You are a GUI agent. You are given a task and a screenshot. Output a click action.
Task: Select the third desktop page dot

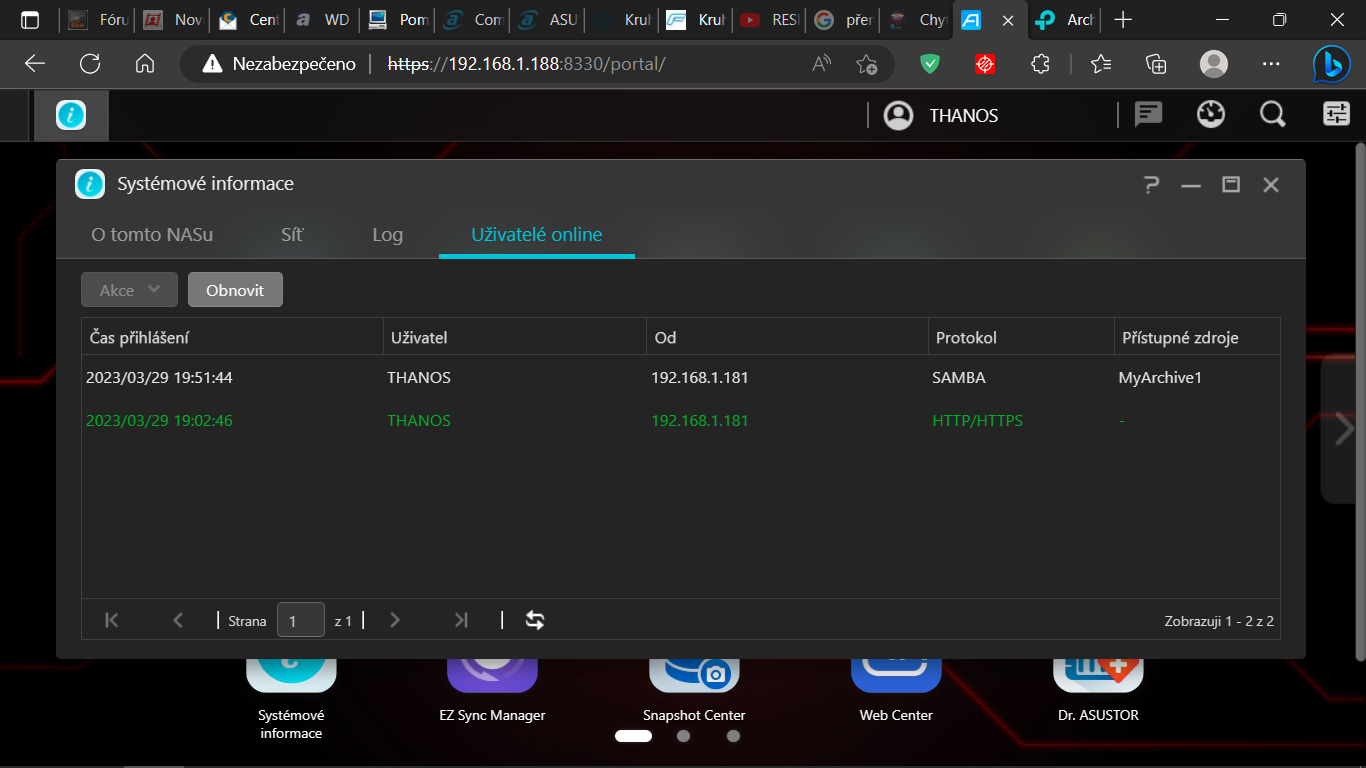733,736
